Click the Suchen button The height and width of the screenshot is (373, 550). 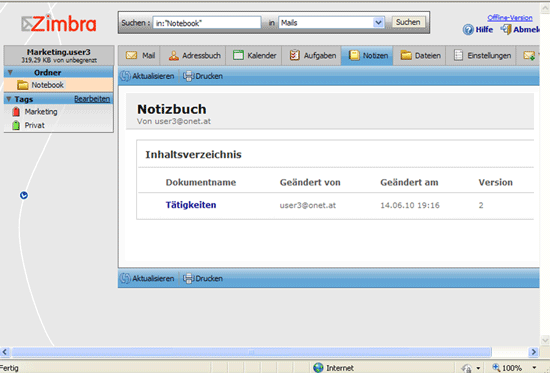coord(408,22)
